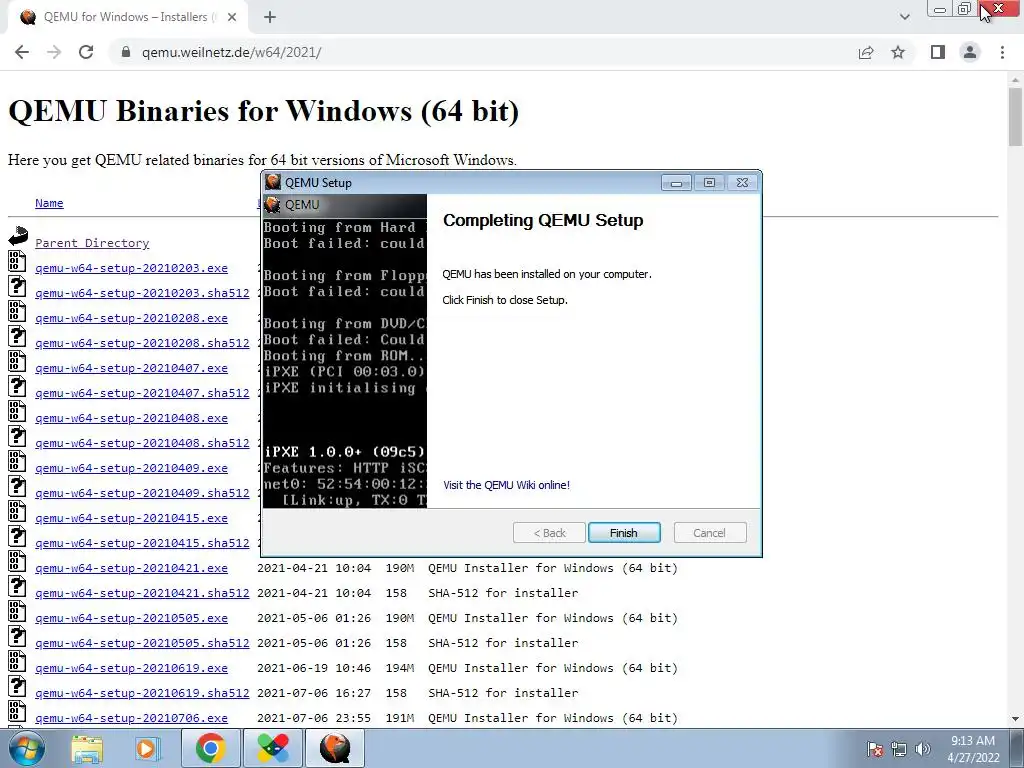Click the 194M size value in the listing
This screenshot has width=1024, height=768.
pyautogui.click(x=400, y=668)
